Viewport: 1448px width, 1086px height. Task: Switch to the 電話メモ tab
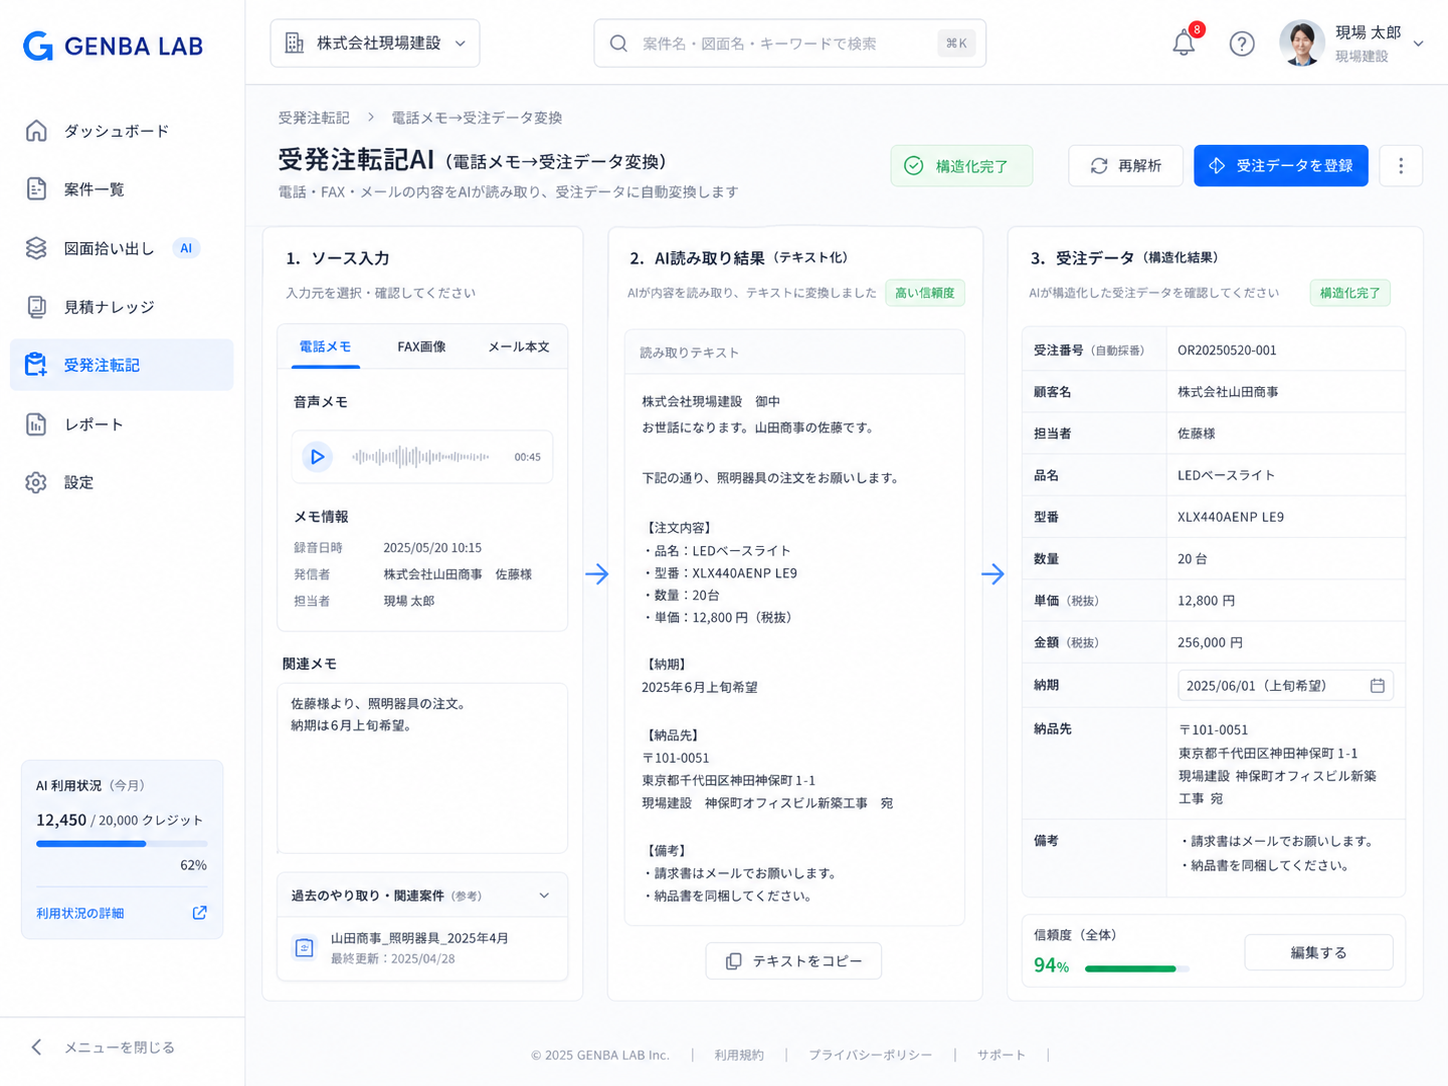click(325, 347)
